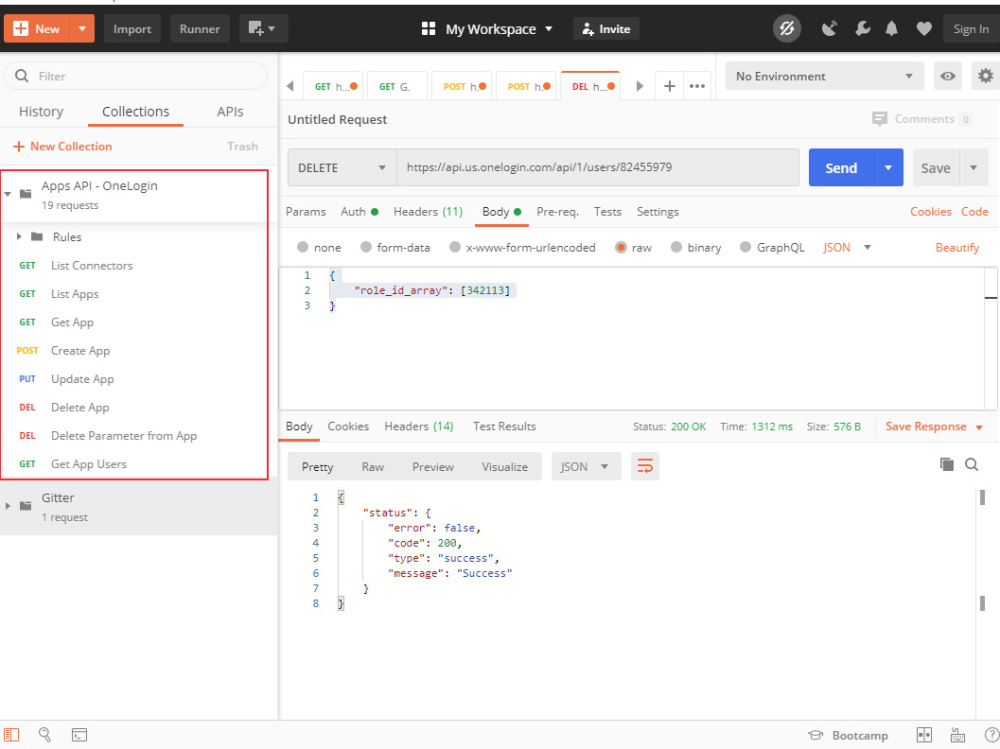This screenshot has width=1000, height=749.
Task: Click the New Collection link
Action: point(62,146)
